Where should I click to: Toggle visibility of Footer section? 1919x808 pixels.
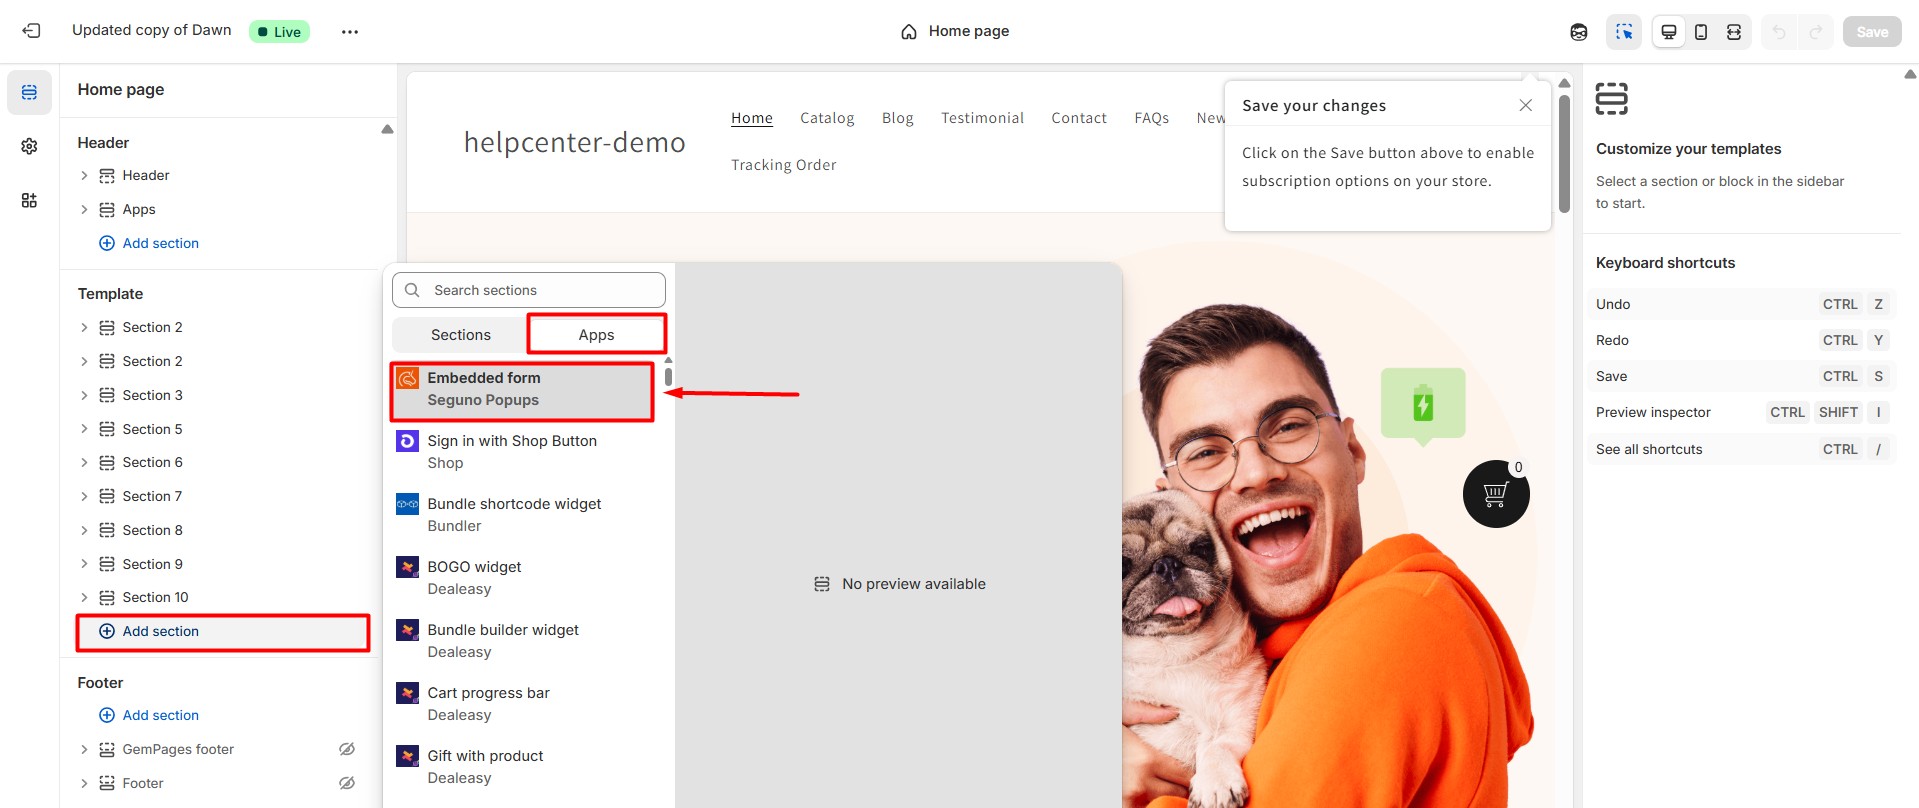point(346,783)
